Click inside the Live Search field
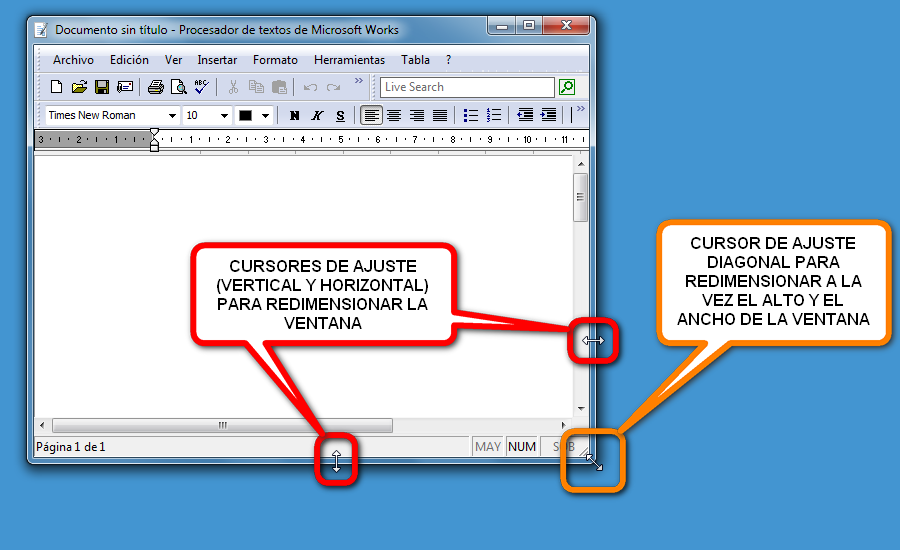The image size is (900, 550). pyautogui.click(x=466, y=87)
